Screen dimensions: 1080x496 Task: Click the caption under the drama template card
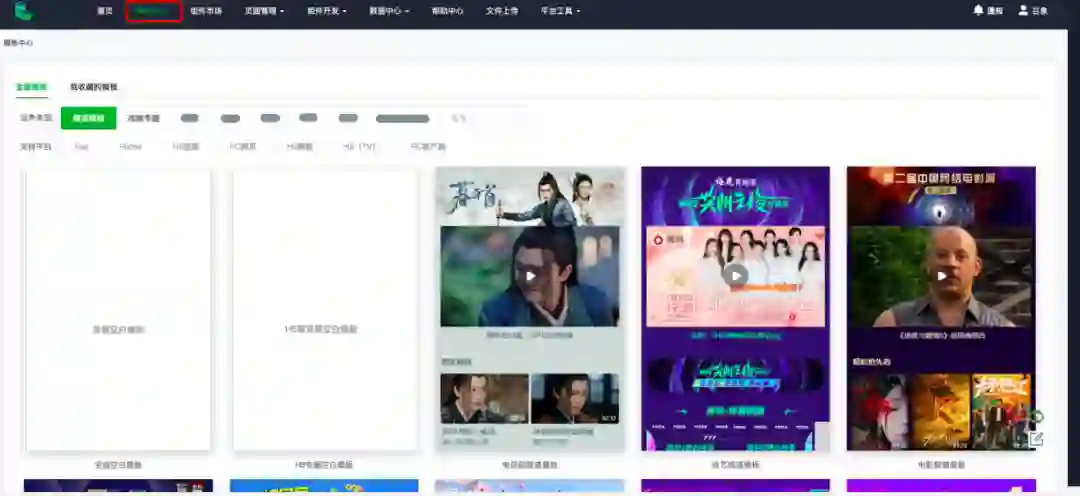click(x=530, y=465)
